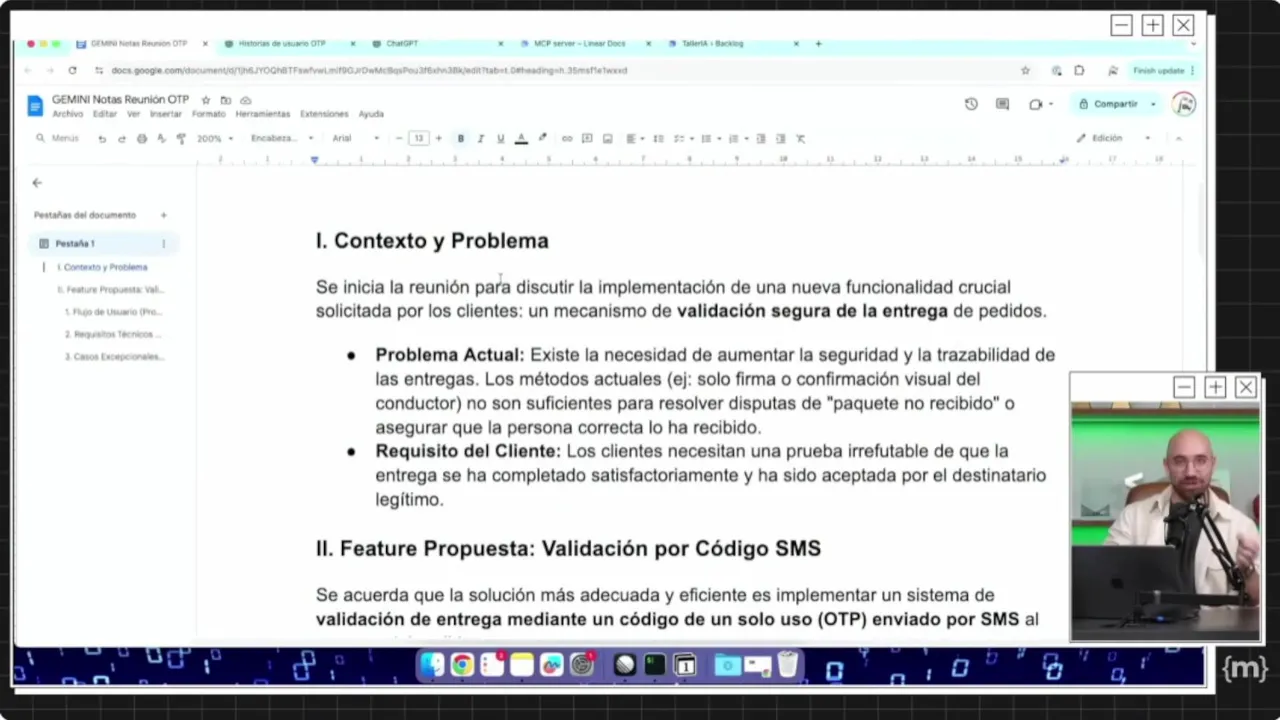Open the bulleted list dropdown
The width and height of the screenshot is (1280, 720).
coord(711,139)
